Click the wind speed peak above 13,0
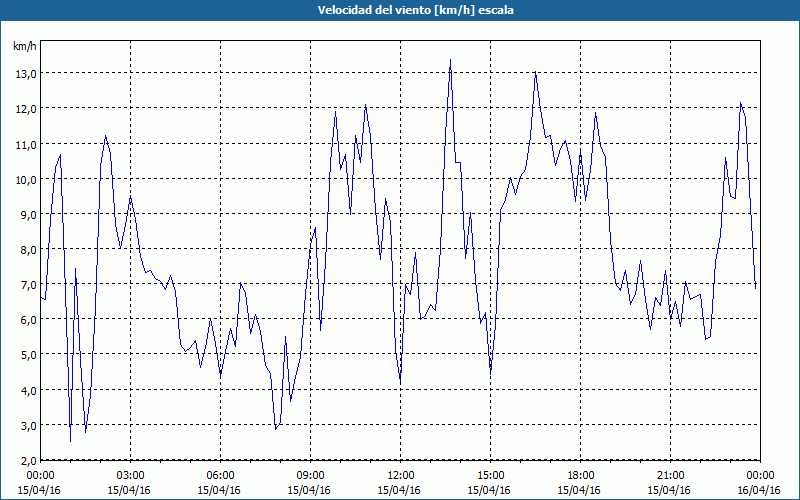The width and height of the screenshot is (800, 500). [450, 60]
